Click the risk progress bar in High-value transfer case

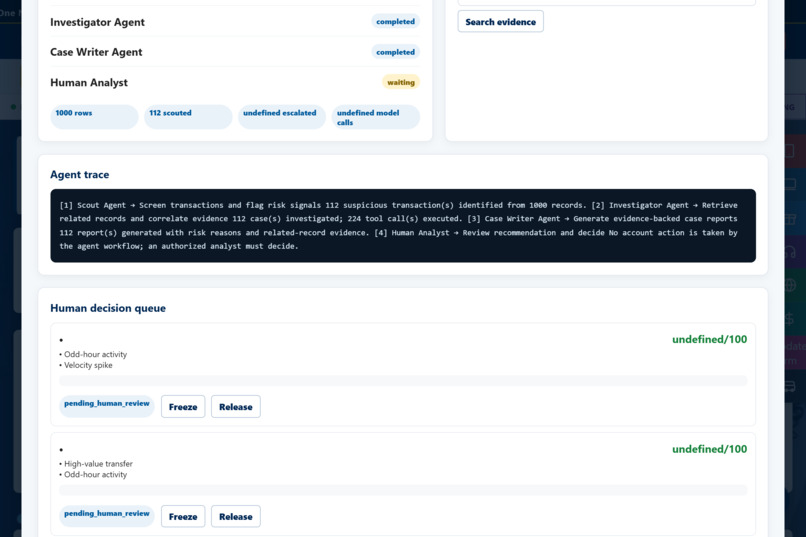[x=403, y=490]
